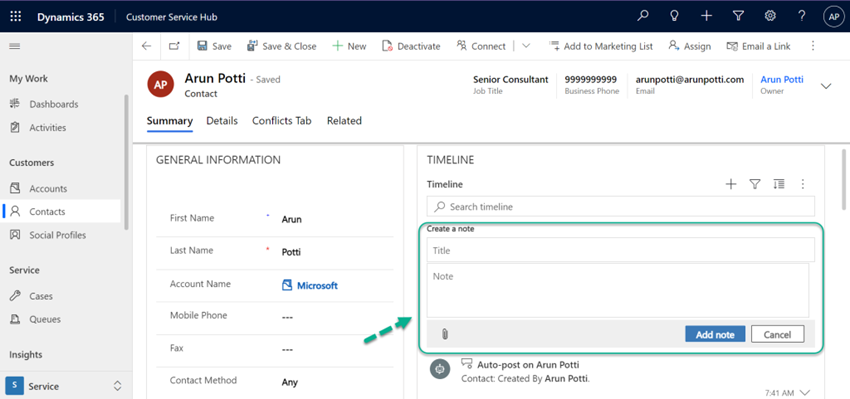Open the advanced find funnel icon in top bar
Viewport: 850px width, 399px height.
coord(738,16)
